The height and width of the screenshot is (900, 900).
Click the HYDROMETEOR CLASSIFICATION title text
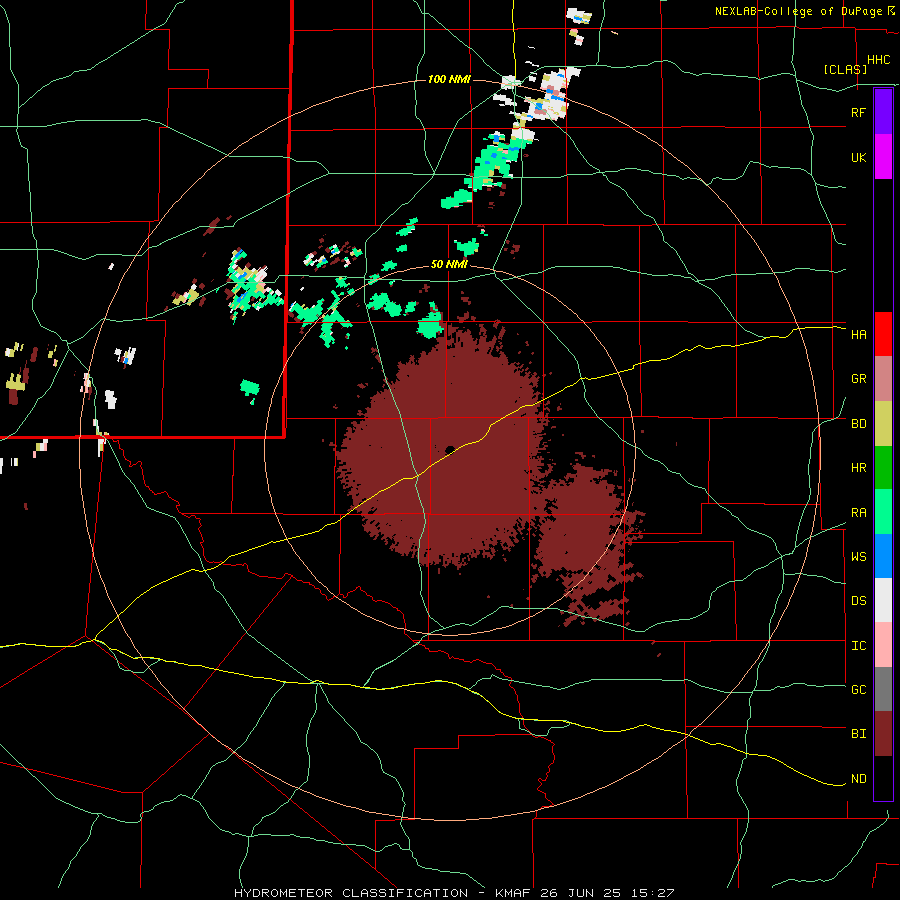point(350,893)
